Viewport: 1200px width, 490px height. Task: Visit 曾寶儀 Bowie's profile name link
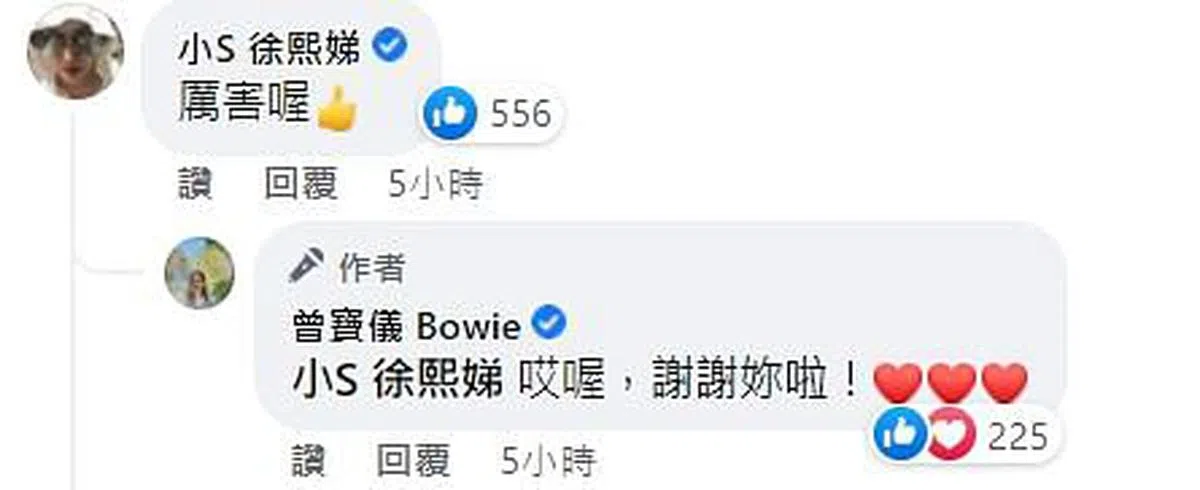pos(407,325)
